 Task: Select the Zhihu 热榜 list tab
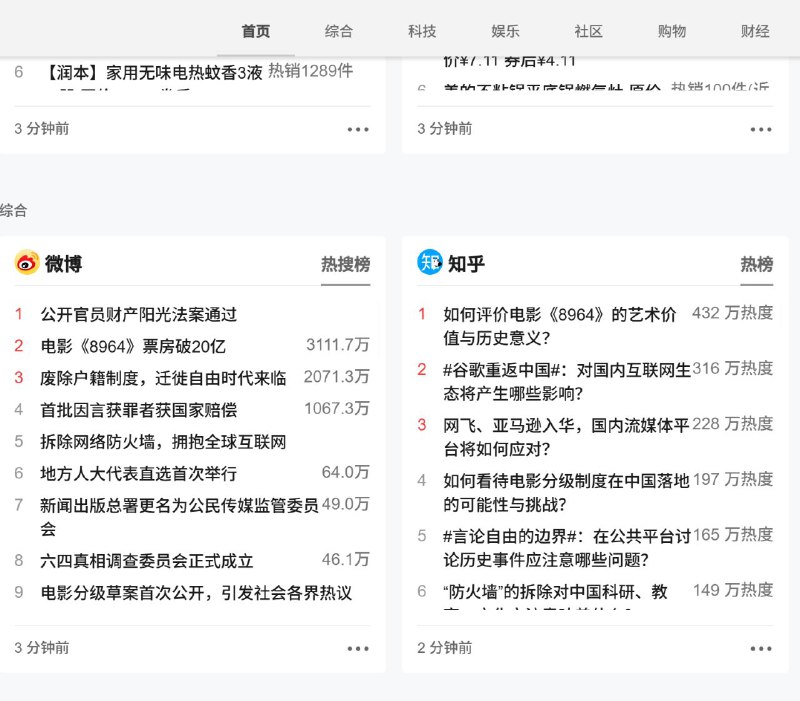(756, 264)
